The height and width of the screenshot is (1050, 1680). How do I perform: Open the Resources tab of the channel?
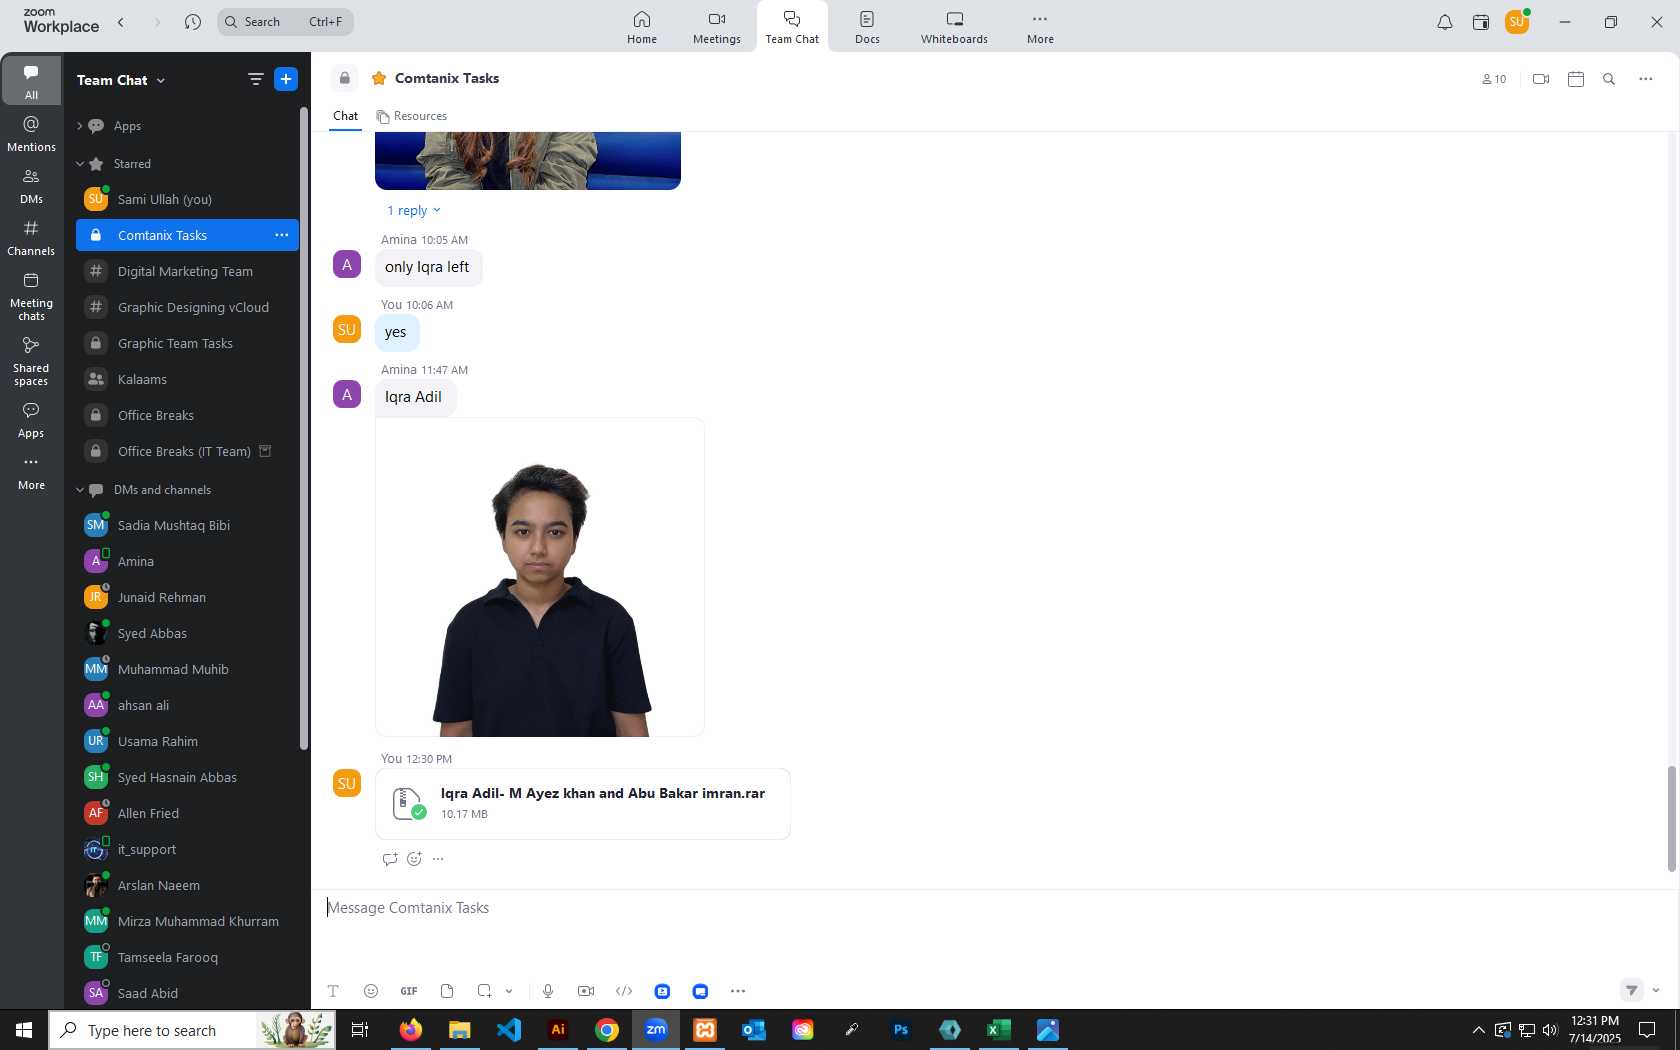pos(412,116)
